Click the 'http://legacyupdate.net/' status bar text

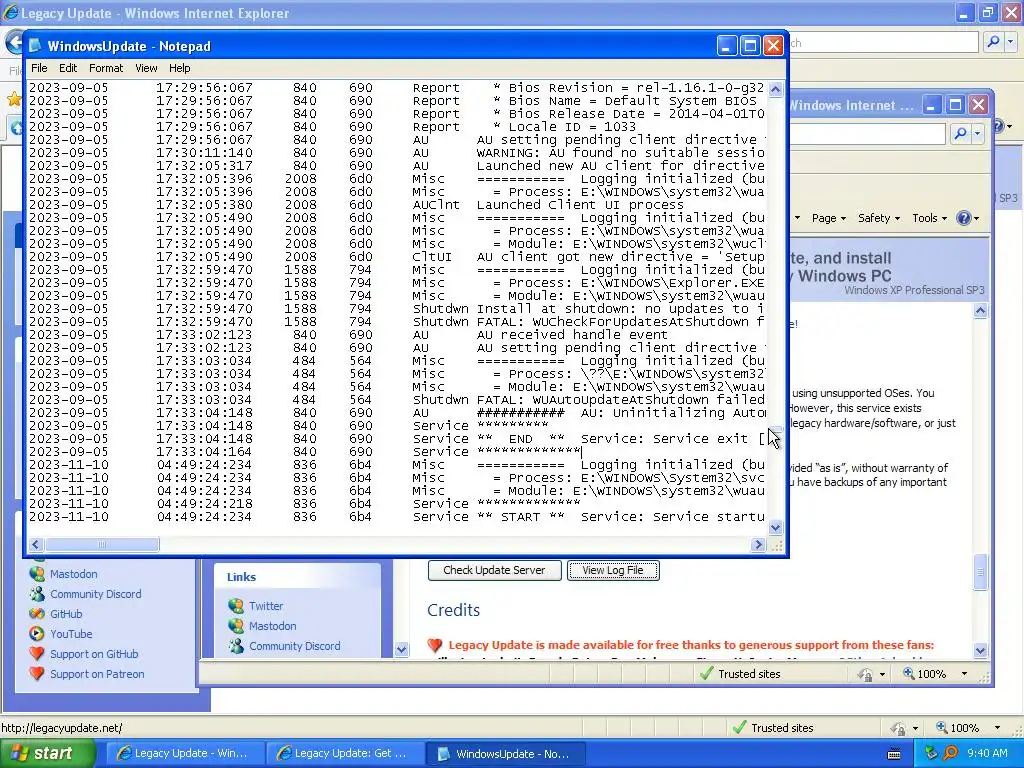(61, 728)
